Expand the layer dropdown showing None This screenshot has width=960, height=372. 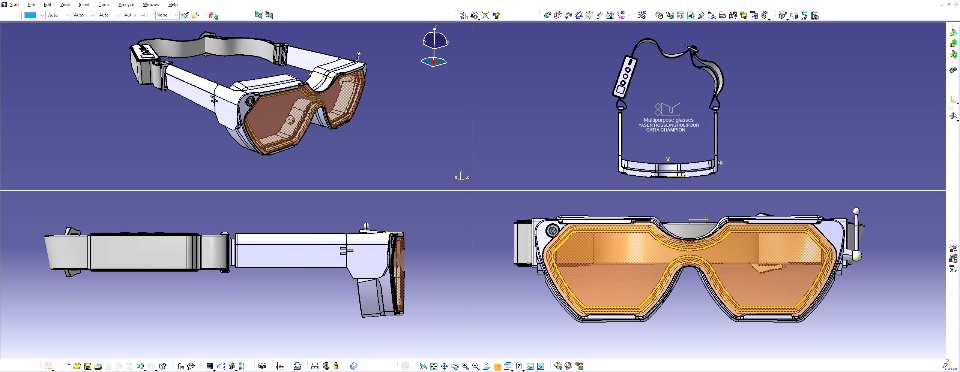pyautogui.click(x=167, y=15)
